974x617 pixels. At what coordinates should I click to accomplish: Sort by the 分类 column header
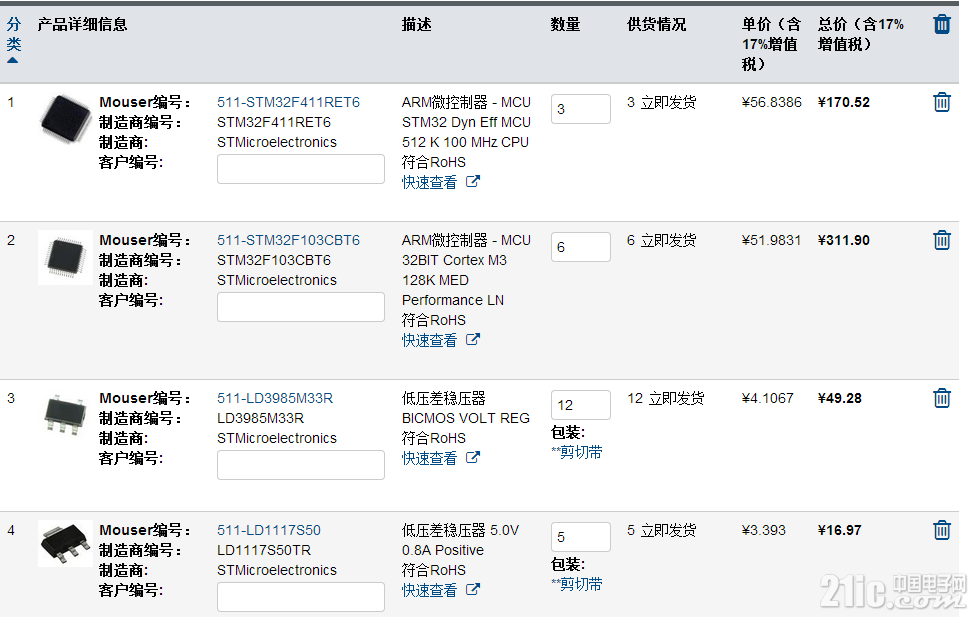pos(14,39)
